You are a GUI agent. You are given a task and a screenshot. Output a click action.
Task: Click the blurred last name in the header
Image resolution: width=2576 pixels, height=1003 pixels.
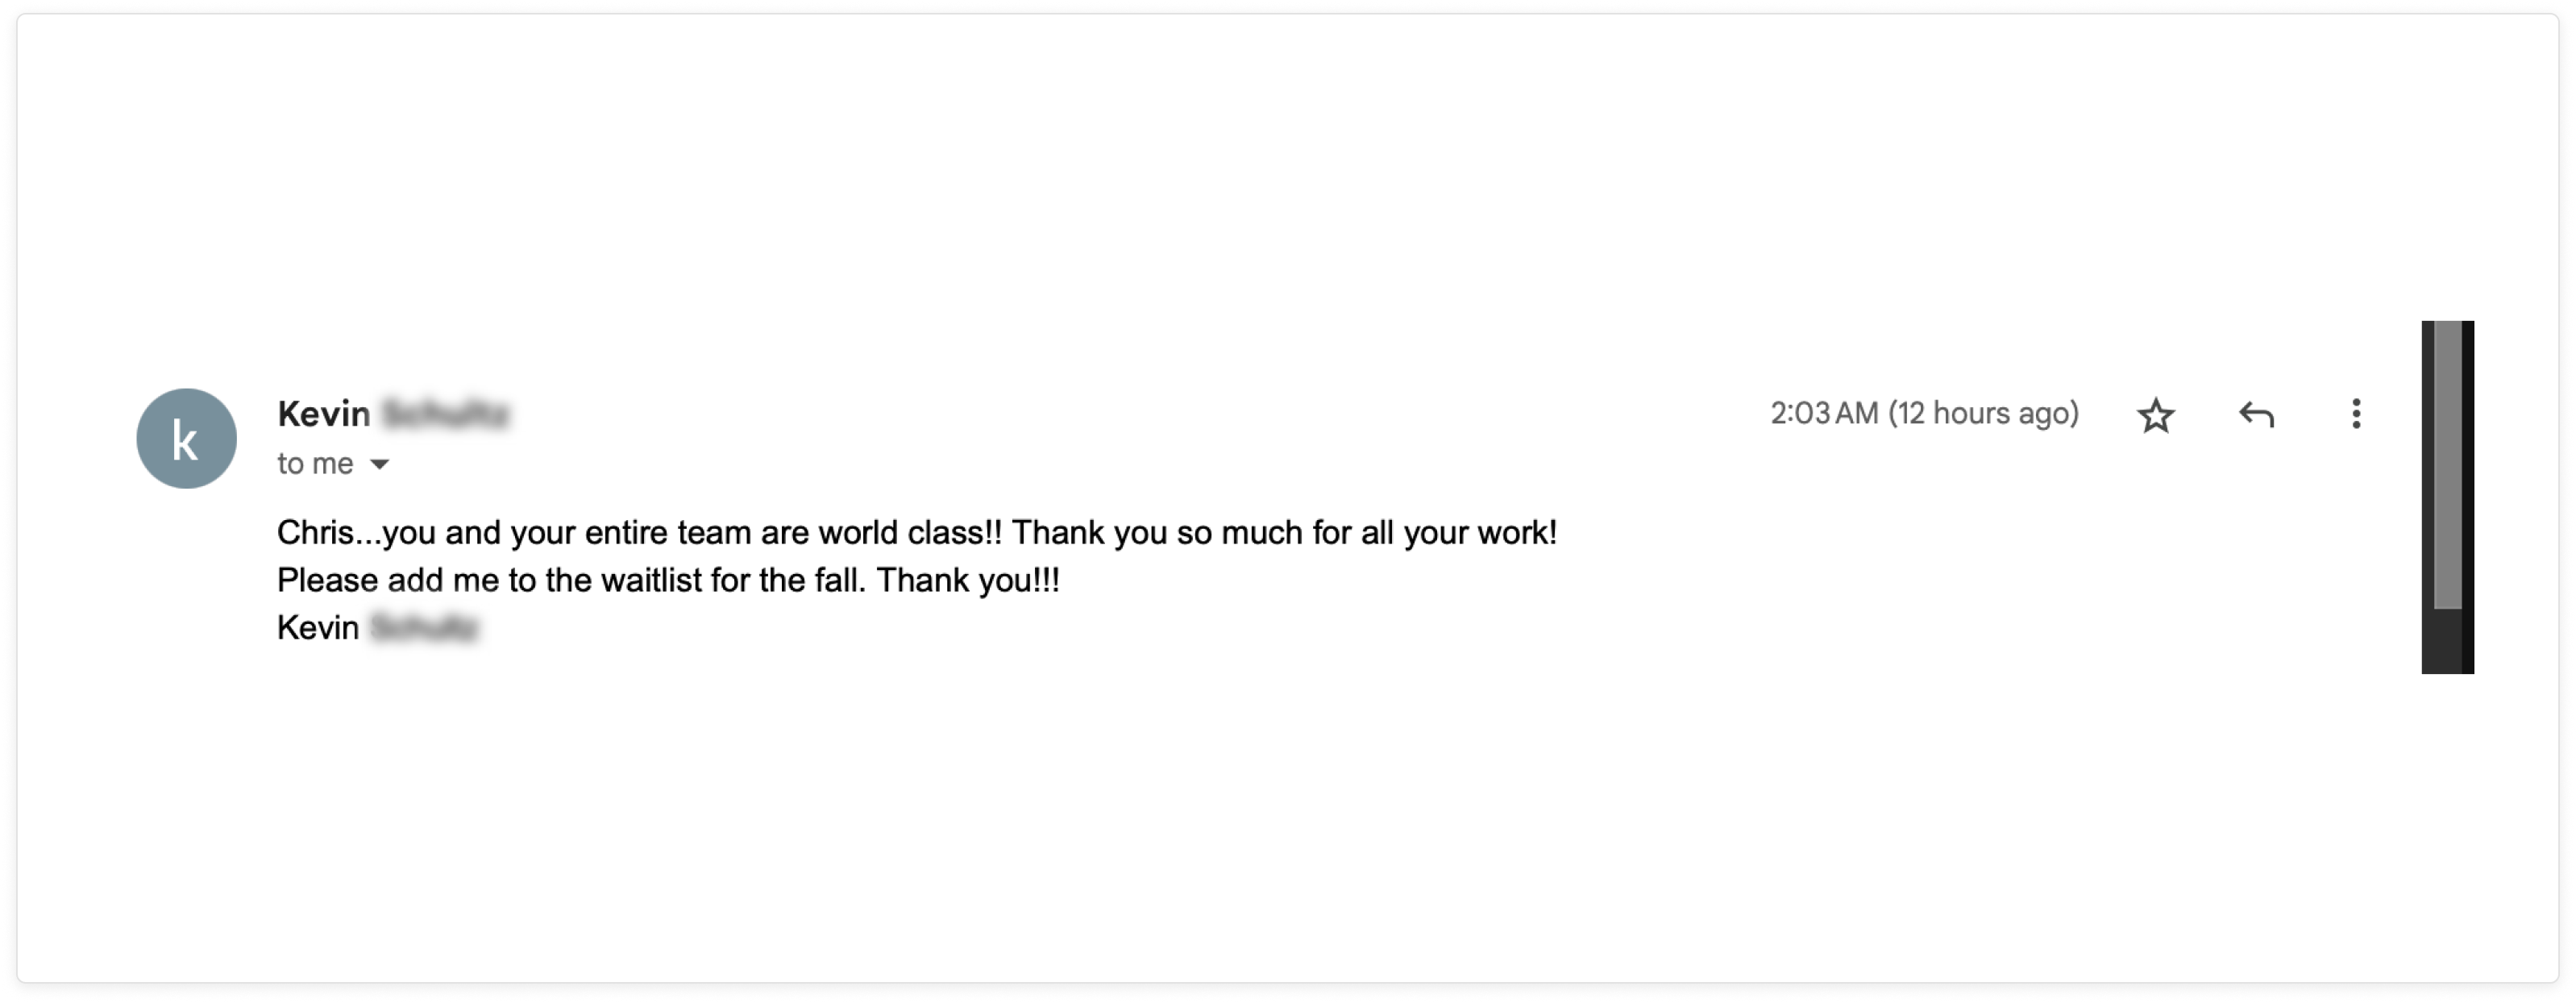coord(446,413)
